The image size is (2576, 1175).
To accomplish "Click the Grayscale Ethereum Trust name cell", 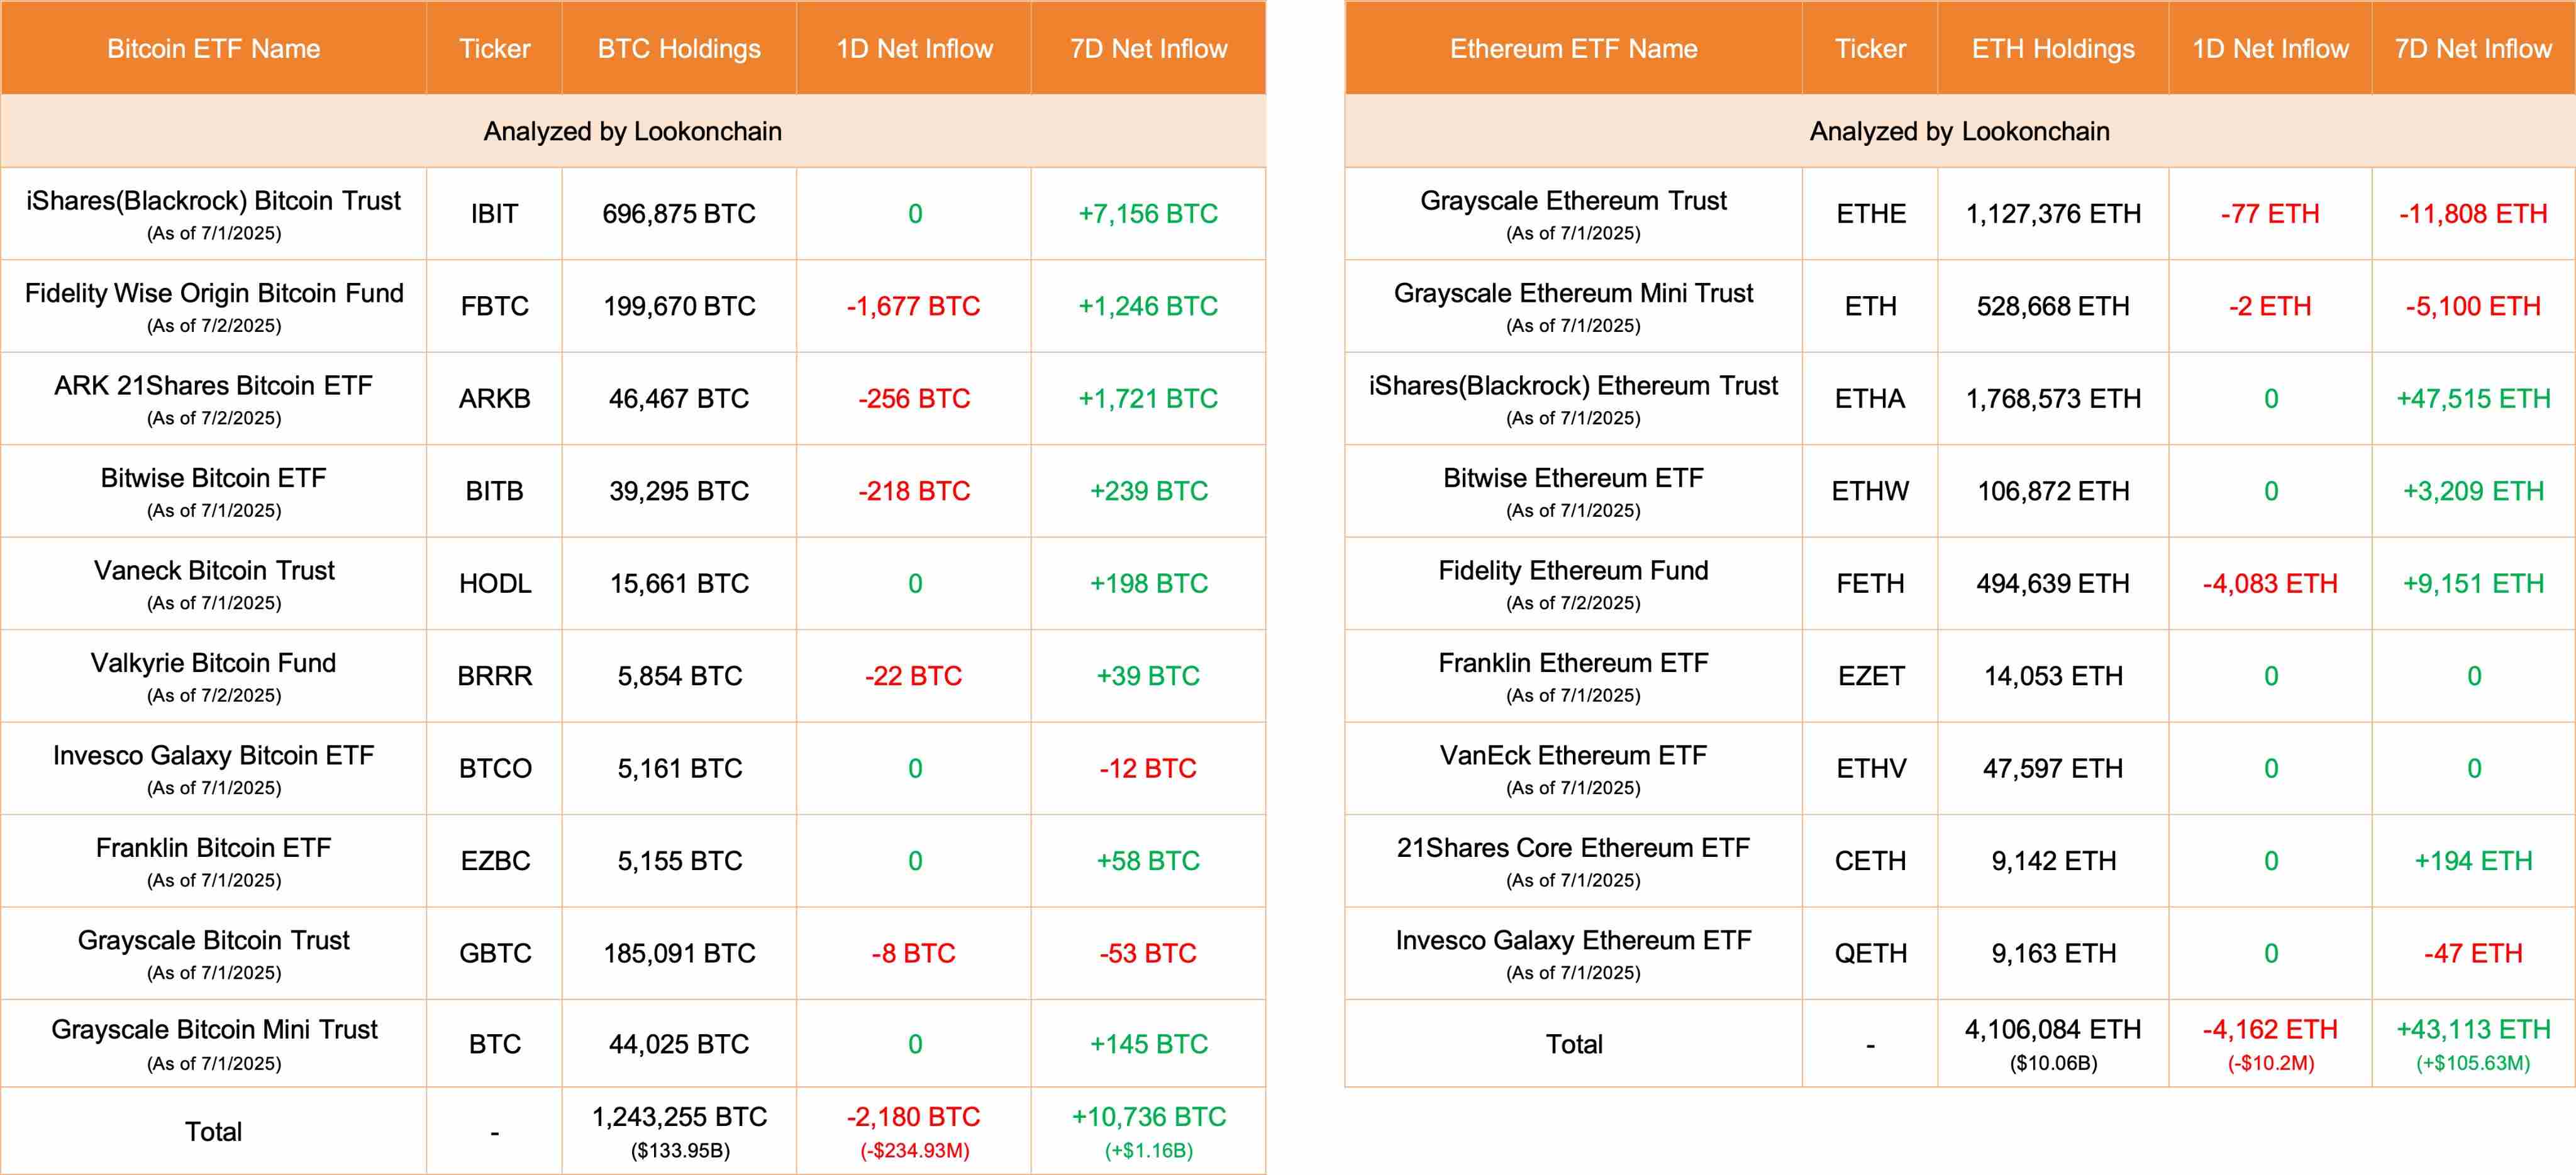I will pos(1573,214).
